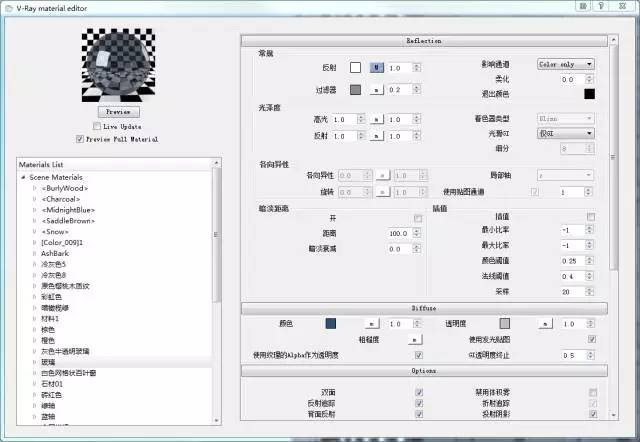
Task: Open the gray 过滤器 color swatch
Action: pos(355,89)
